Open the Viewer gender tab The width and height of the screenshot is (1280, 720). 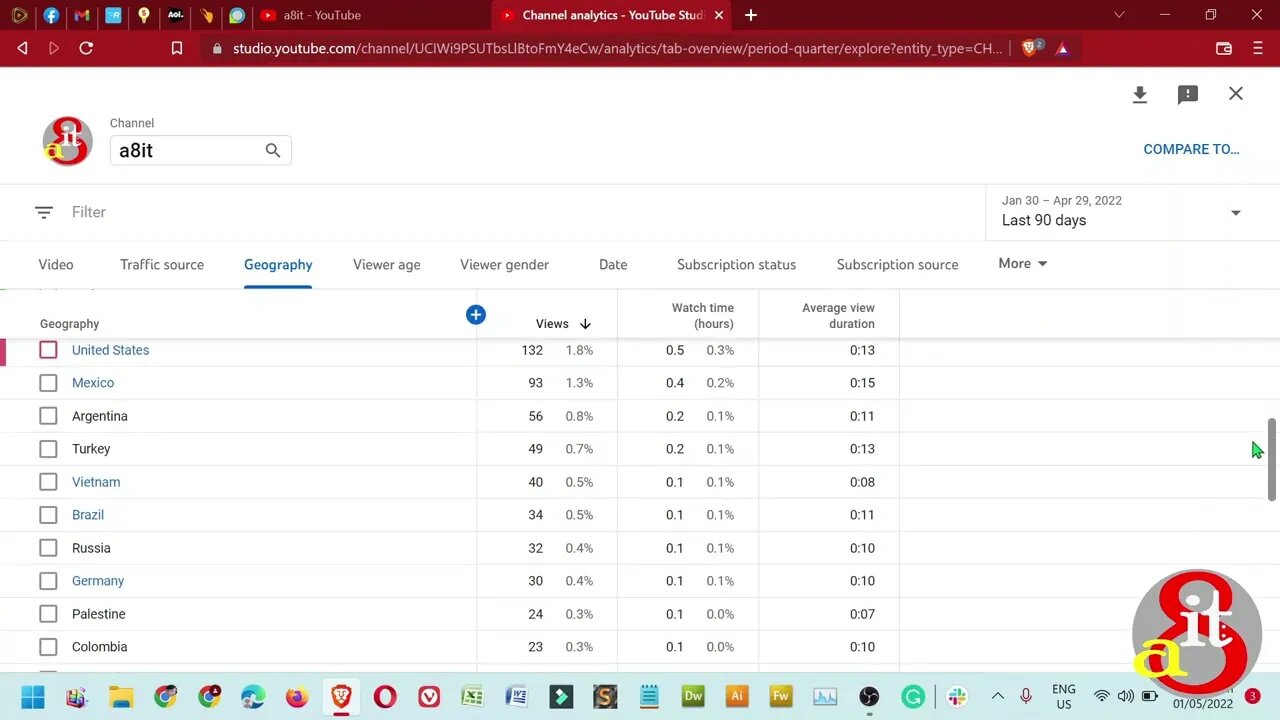(504, 265)
